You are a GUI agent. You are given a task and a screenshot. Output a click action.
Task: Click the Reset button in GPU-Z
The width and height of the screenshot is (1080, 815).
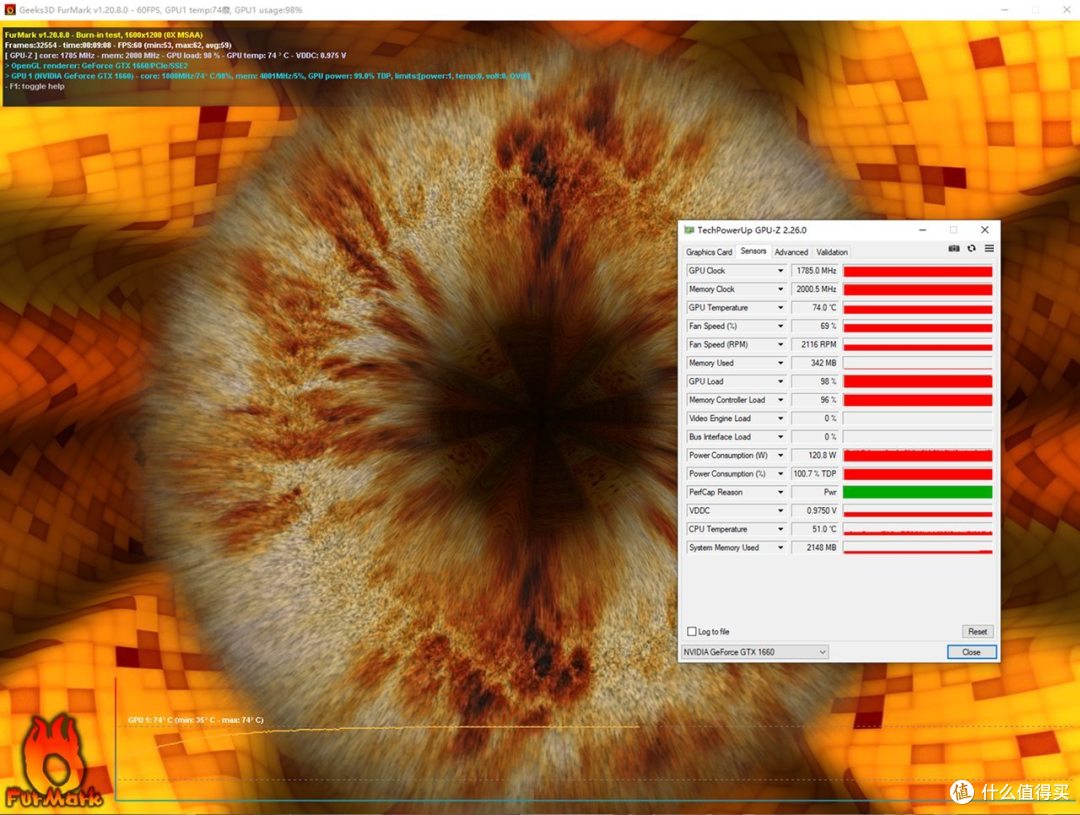coord(977,631)
